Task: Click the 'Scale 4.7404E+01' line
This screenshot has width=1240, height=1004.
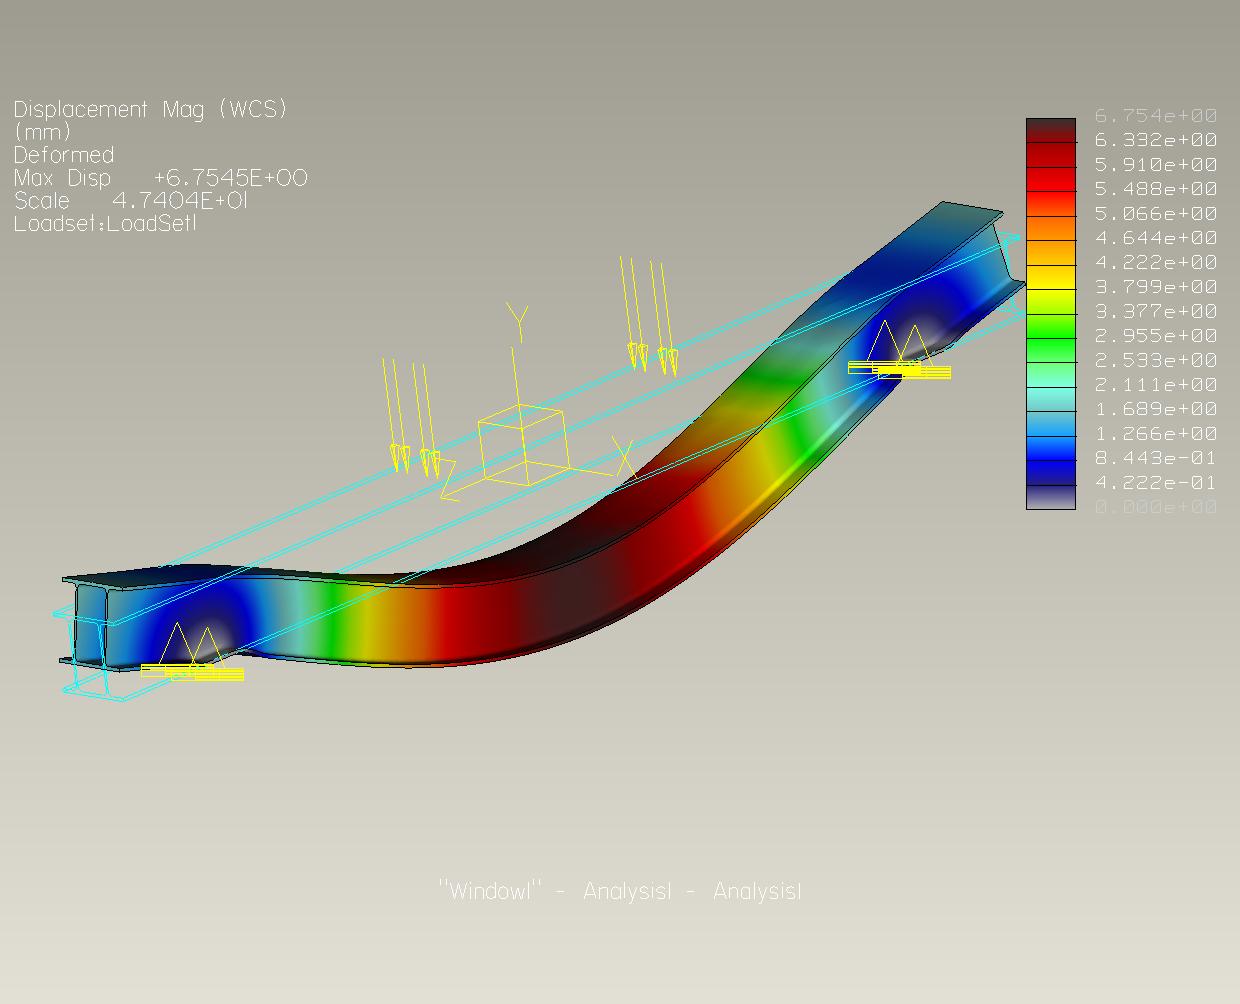Action: (130, 201)
